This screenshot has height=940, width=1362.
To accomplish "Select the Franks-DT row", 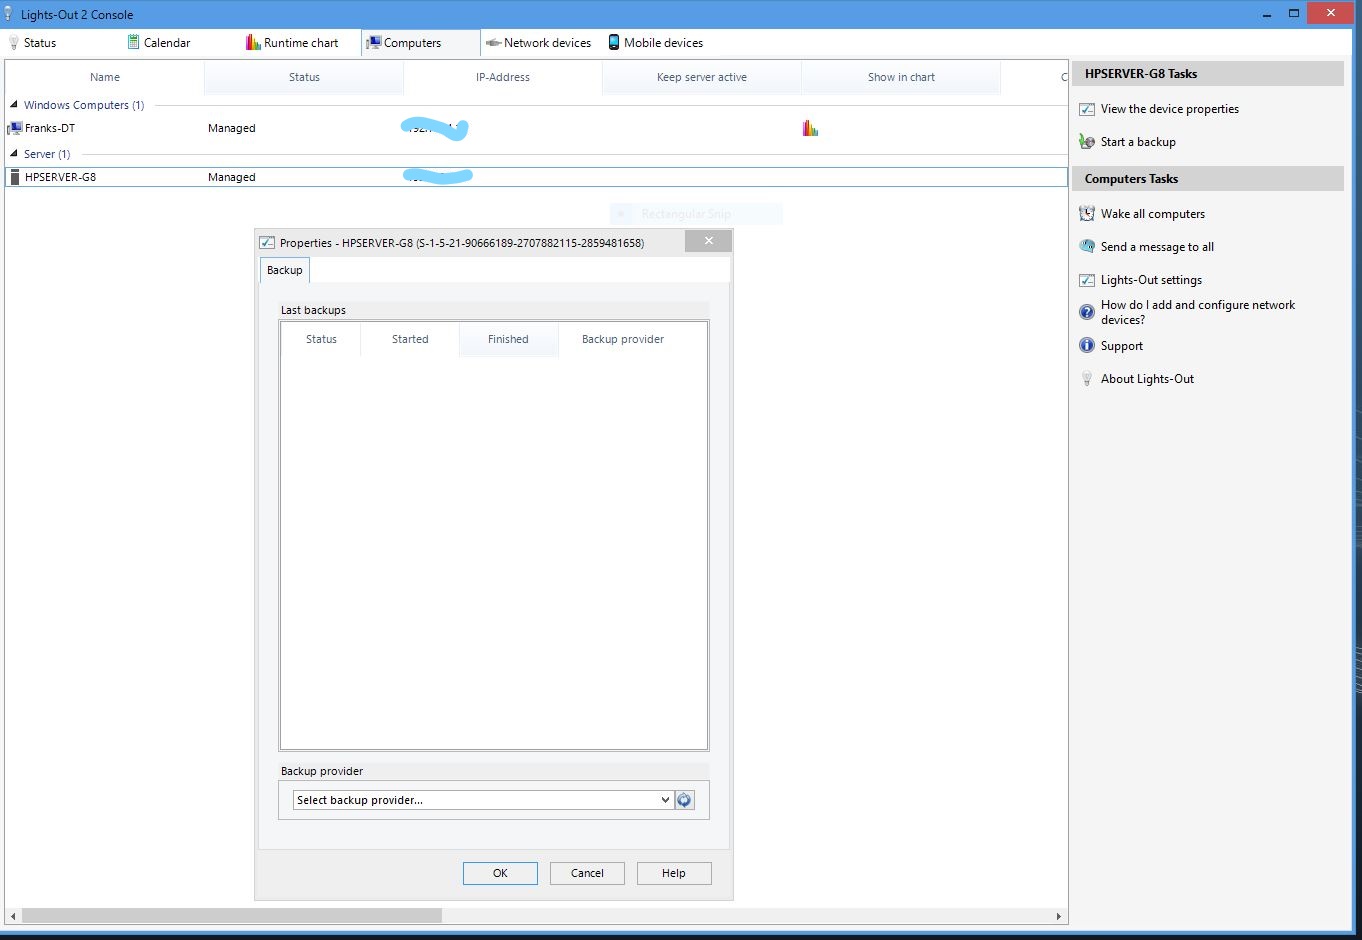I will point(536,128).
